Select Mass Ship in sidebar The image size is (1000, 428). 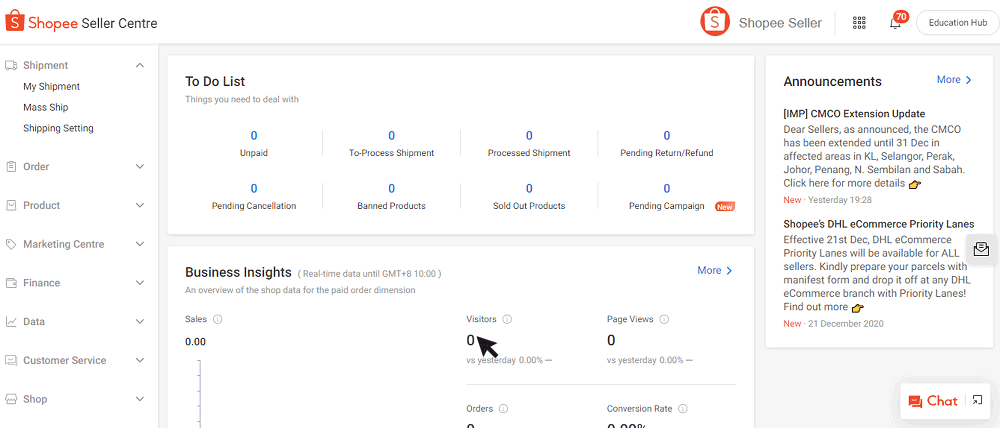[46, 107]
